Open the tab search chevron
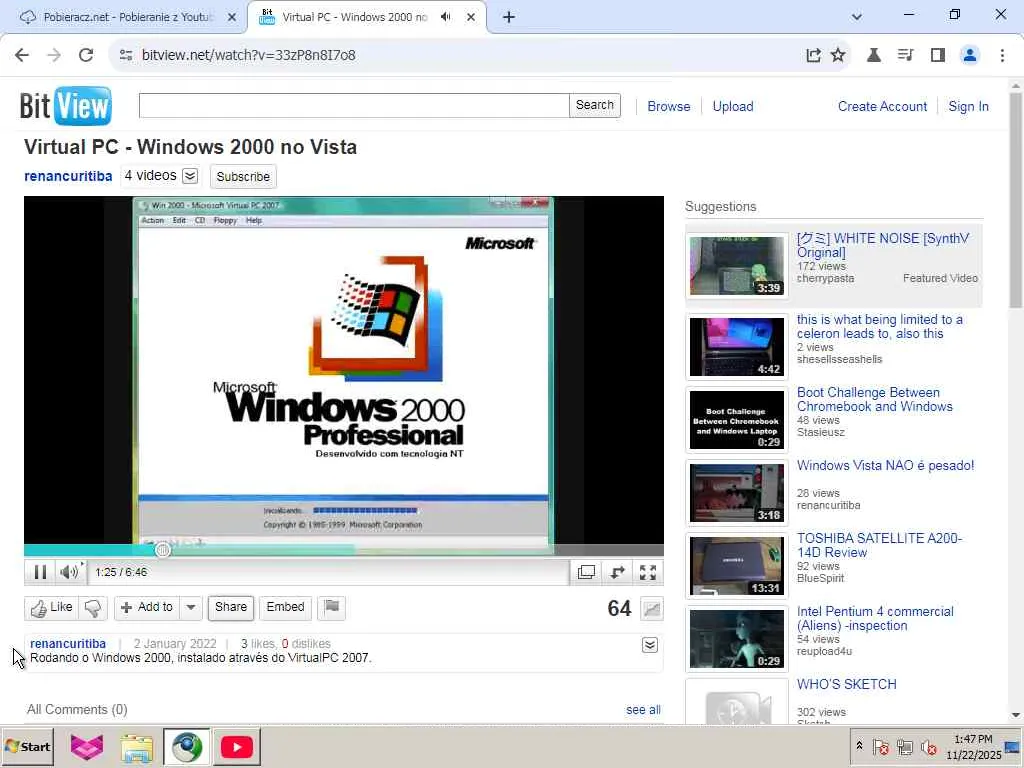 click(857, 17)
